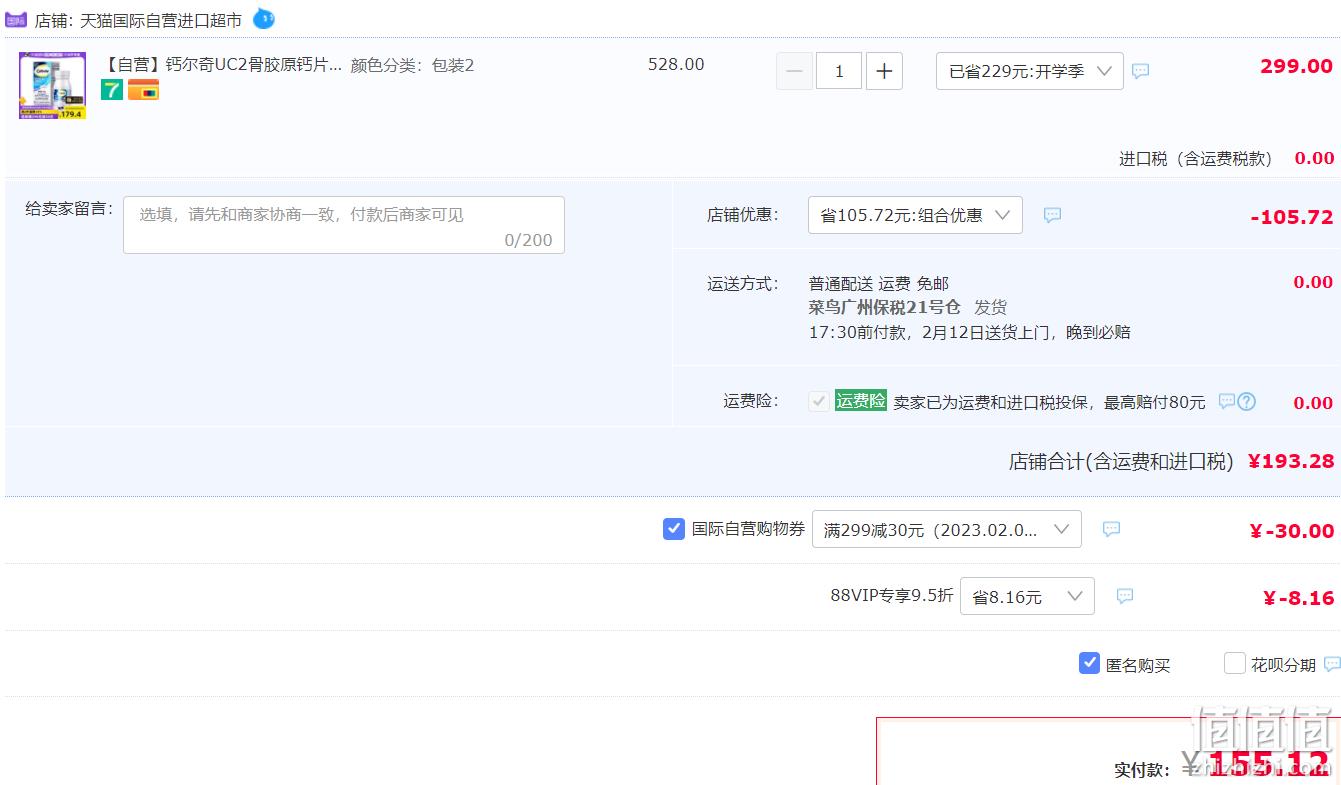Click the quantity input field showing 1
Screen dimensions: 1341x785
(x=839, y=71)
